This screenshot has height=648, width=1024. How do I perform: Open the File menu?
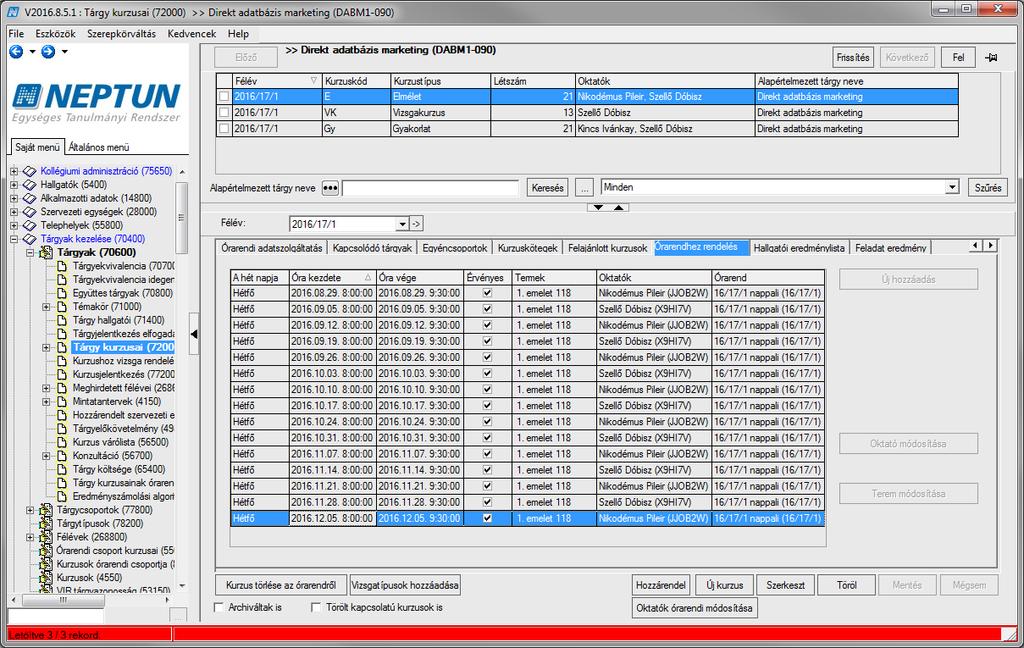[x=16, y=34]
